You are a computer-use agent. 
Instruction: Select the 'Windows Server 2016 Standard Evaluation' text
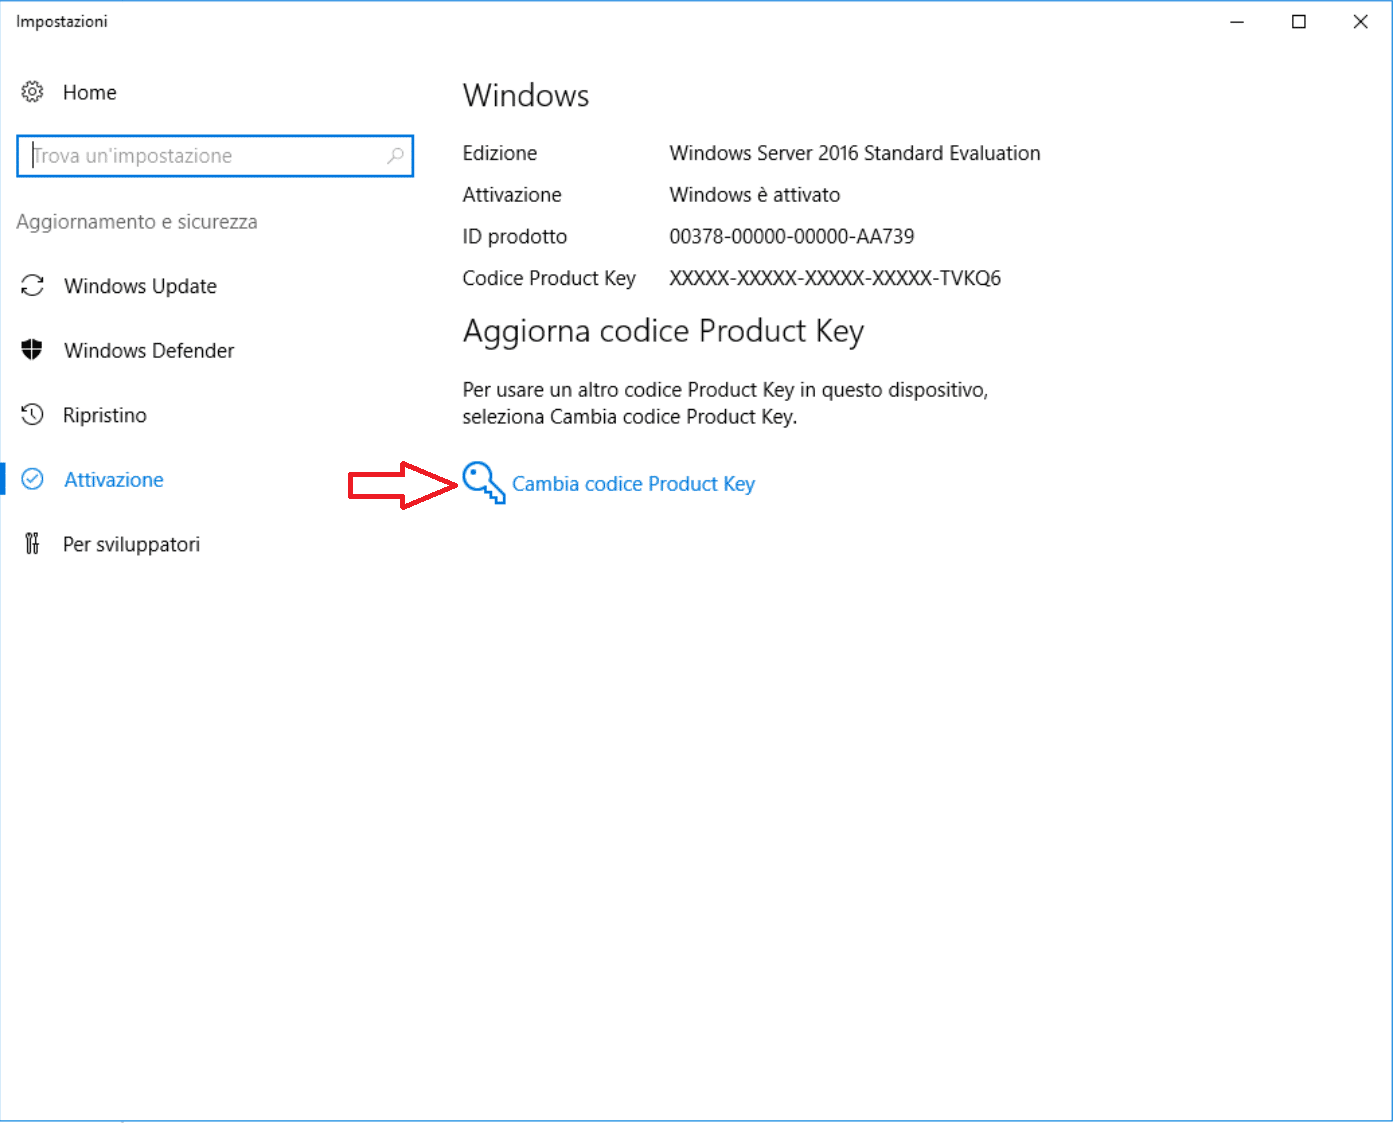pos(855,153)
